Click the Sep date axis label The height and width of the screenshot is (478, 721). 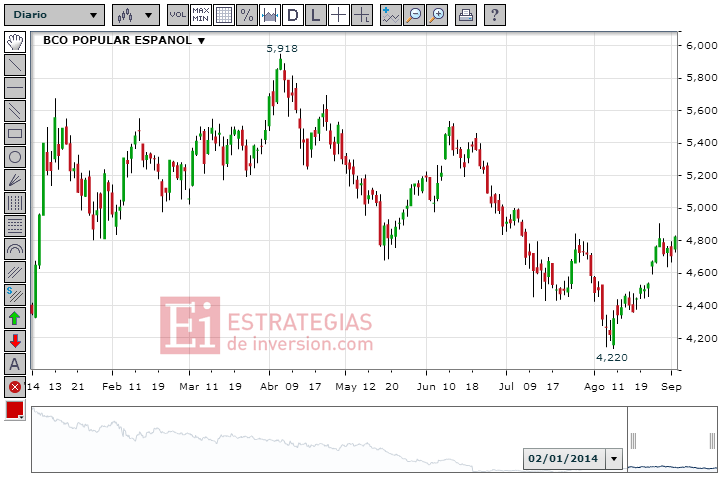(x=671, y=387)
